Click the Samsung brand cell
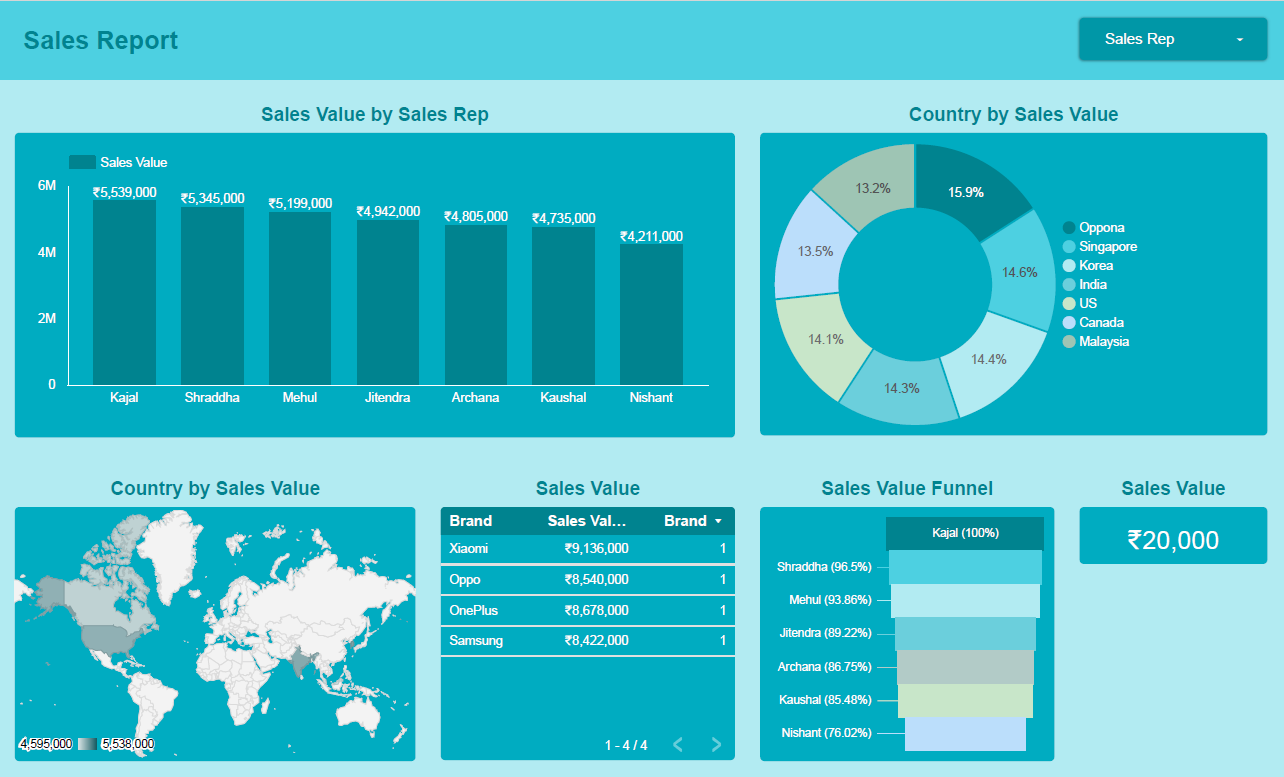1284x777 pixels. tap(476, 641)
